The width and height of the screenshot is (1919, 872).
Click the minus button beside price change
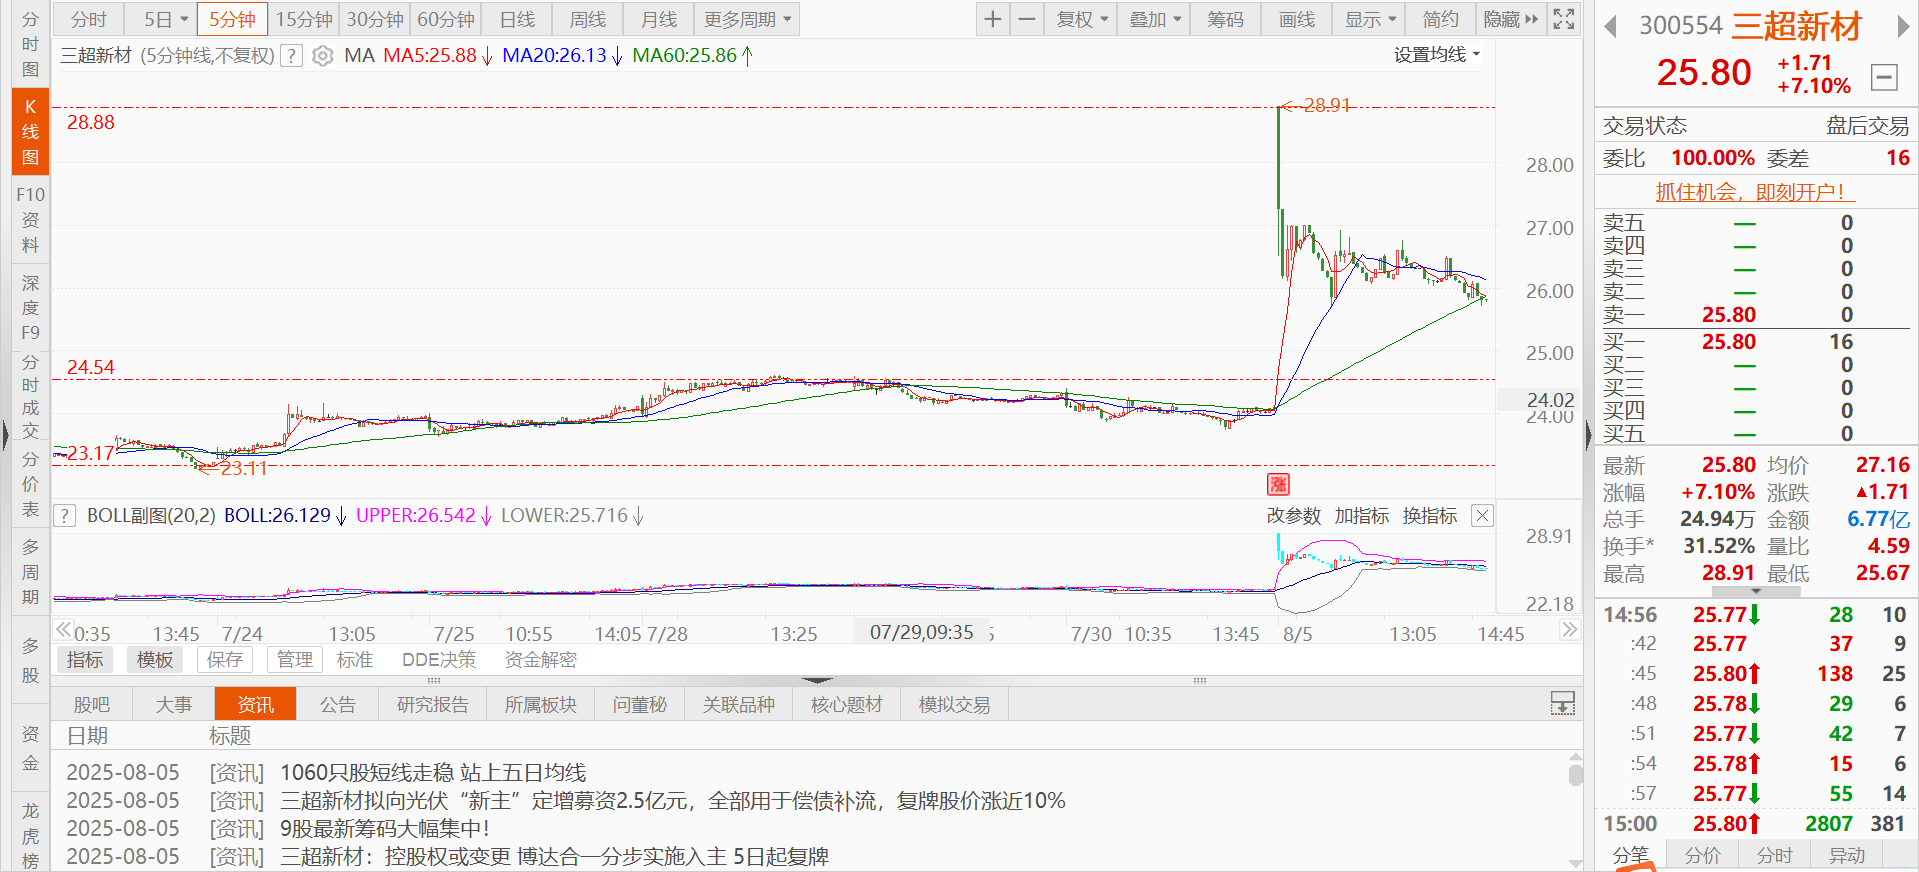1884,76
